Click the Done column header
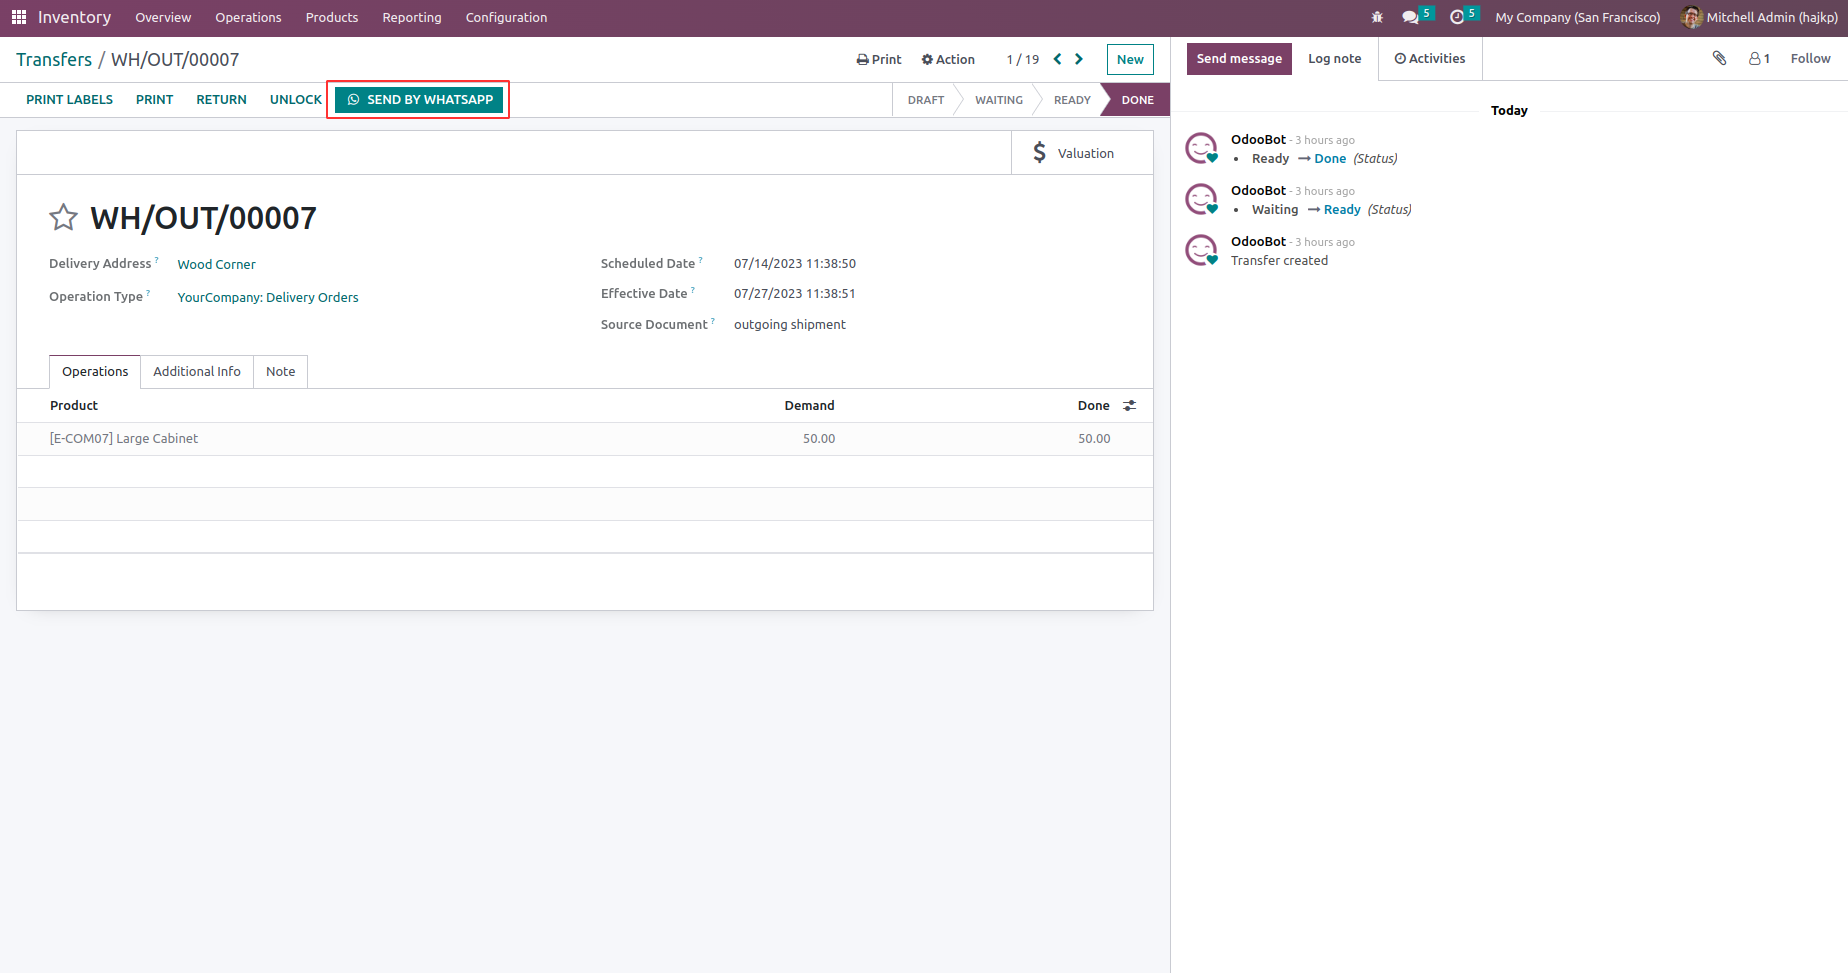The image size is (1848, 973). [1093, 405]
